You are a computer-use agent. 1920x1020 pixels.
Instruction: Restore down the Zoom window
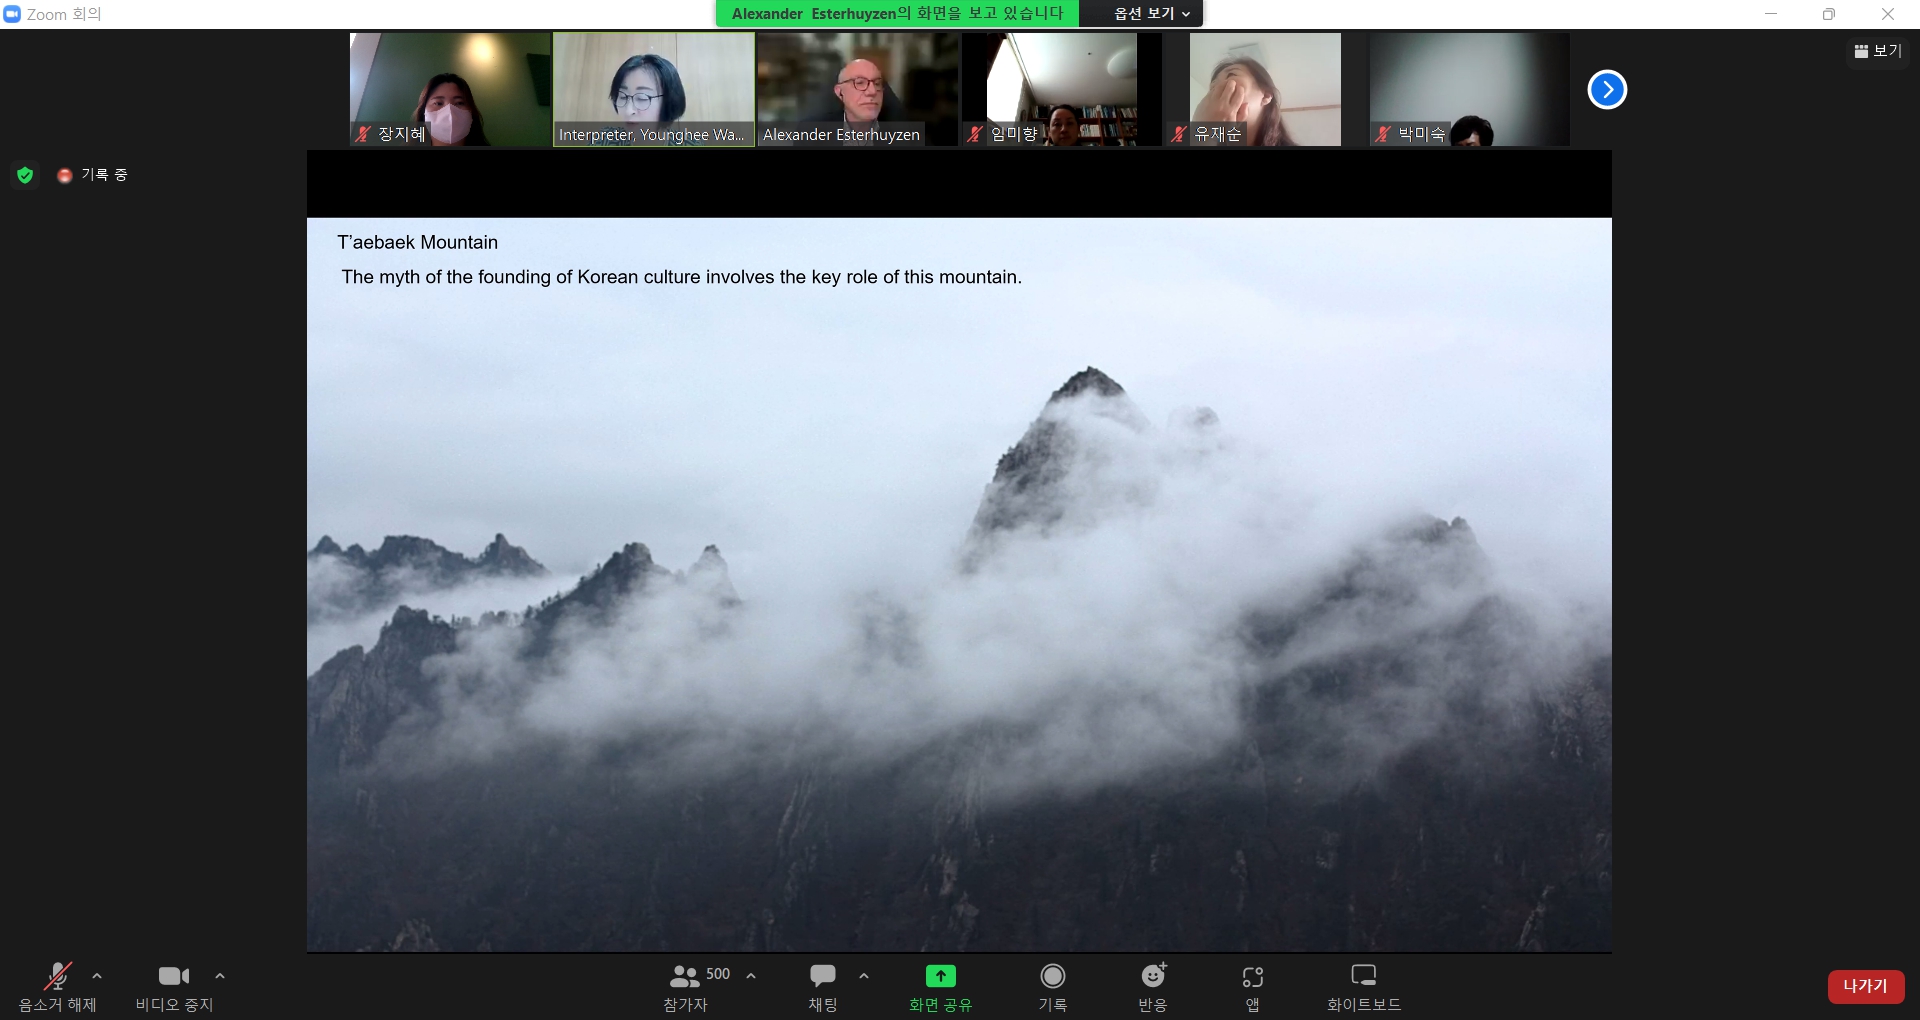(1829, 14)
